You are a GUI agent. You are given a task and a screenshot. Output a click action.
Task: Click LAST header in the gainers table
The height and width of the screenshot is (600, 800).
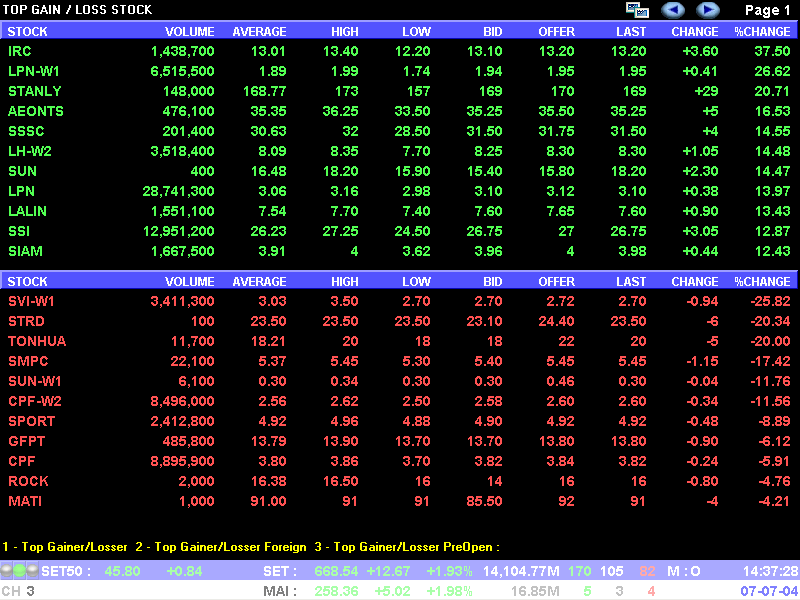click(631, 32)
